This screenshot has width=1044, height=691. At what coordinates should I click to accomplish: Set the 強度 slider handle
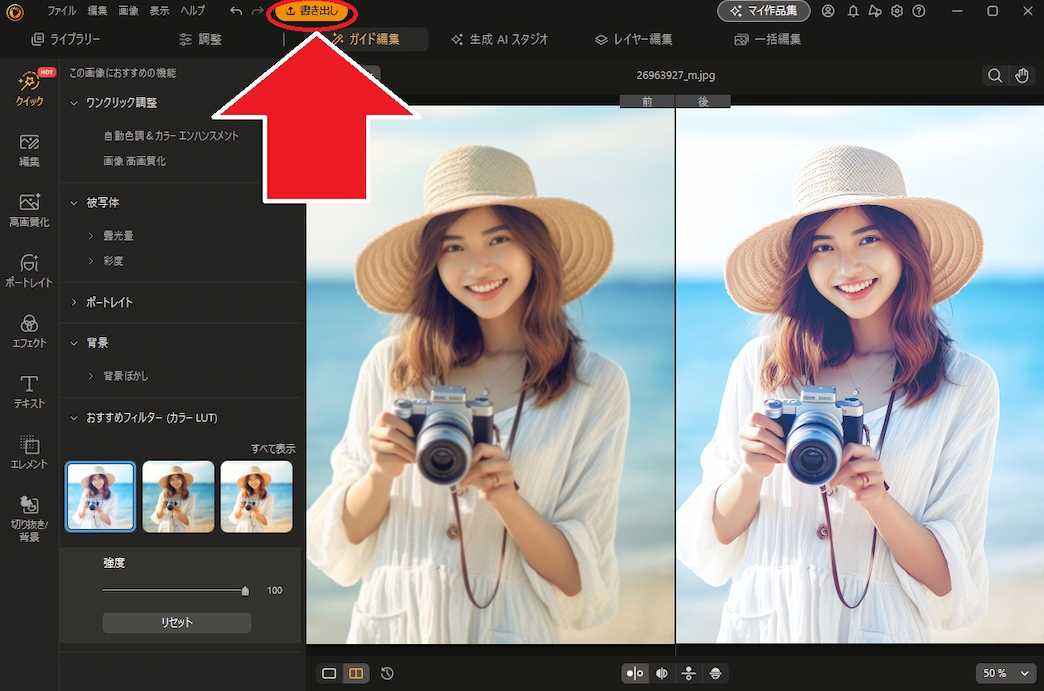pyautogui.click(x=244, y=590)
